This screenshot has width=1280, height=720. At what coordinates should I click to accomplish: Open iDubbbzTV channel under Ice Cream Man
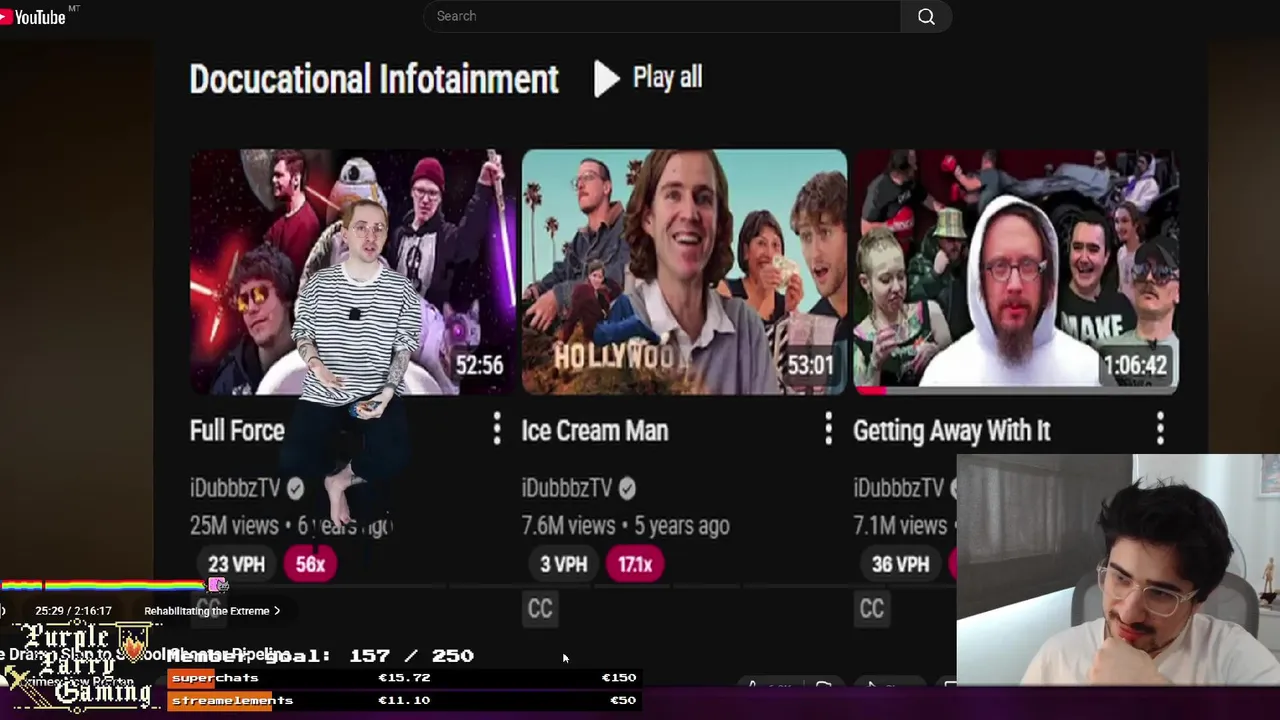point(567,488)
